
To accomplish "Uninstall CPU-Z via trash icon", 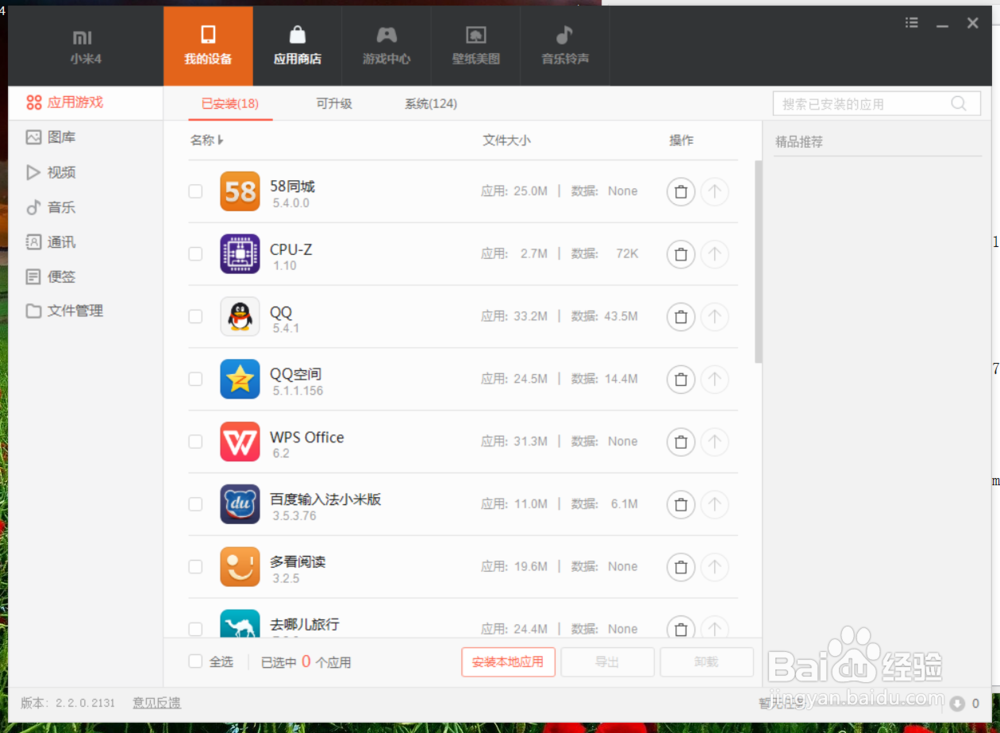I will tap(680, 254).
